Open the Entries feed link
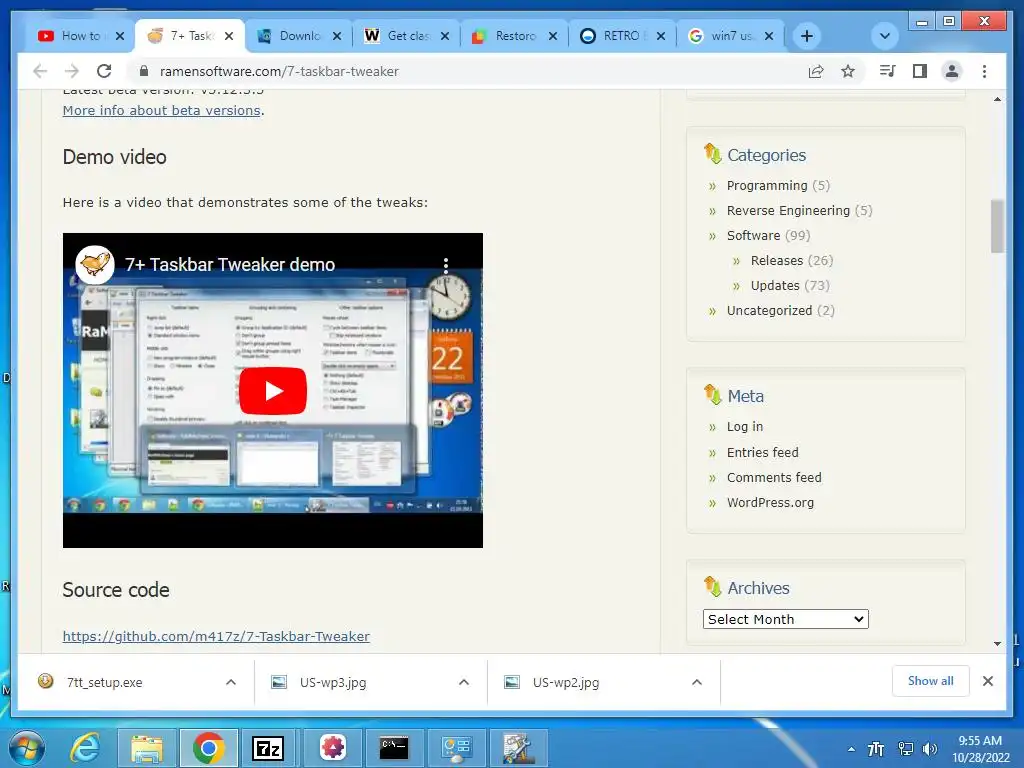1024x768 pixels. click(763, 452)
